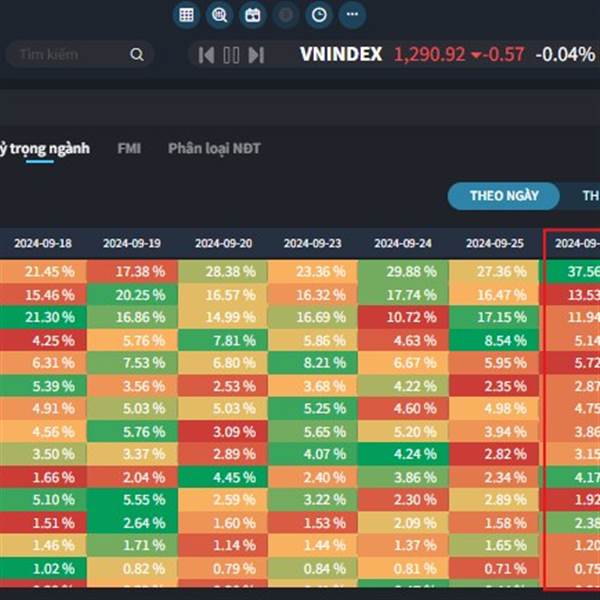The width and height of the screenshot is (600, 600).
Task: Switch to the Tỷ trọng ngành tab
Action: 44,148
